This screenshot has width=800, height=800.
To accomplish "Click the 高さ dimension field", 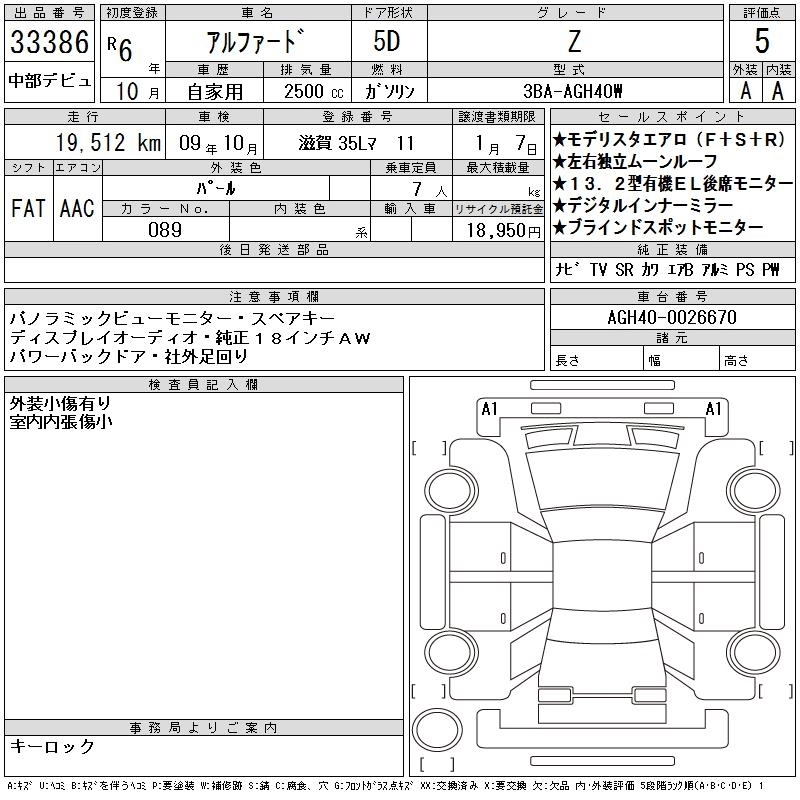I will (757, 360).
